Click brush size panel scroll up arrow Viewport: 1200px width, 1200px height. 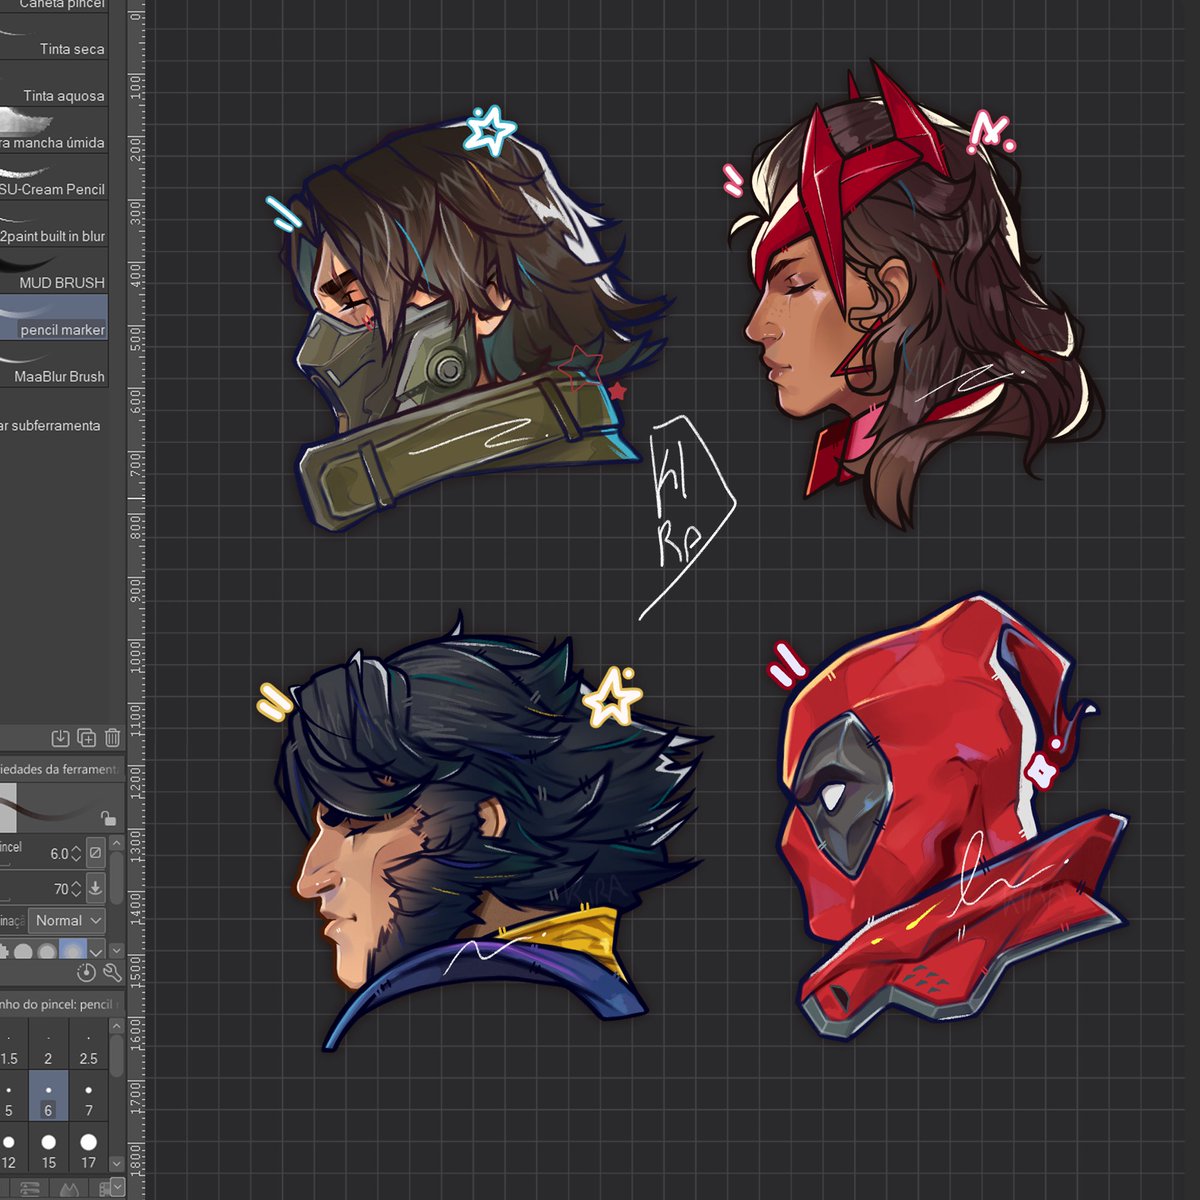point(117,1027)
